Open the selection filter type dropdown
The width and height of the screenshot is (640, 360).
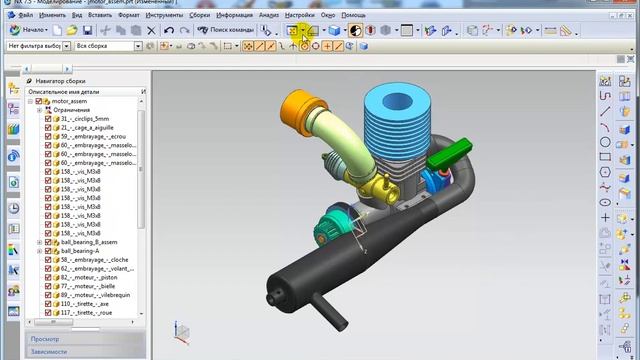pyautogui.click(x=67, y=46)
